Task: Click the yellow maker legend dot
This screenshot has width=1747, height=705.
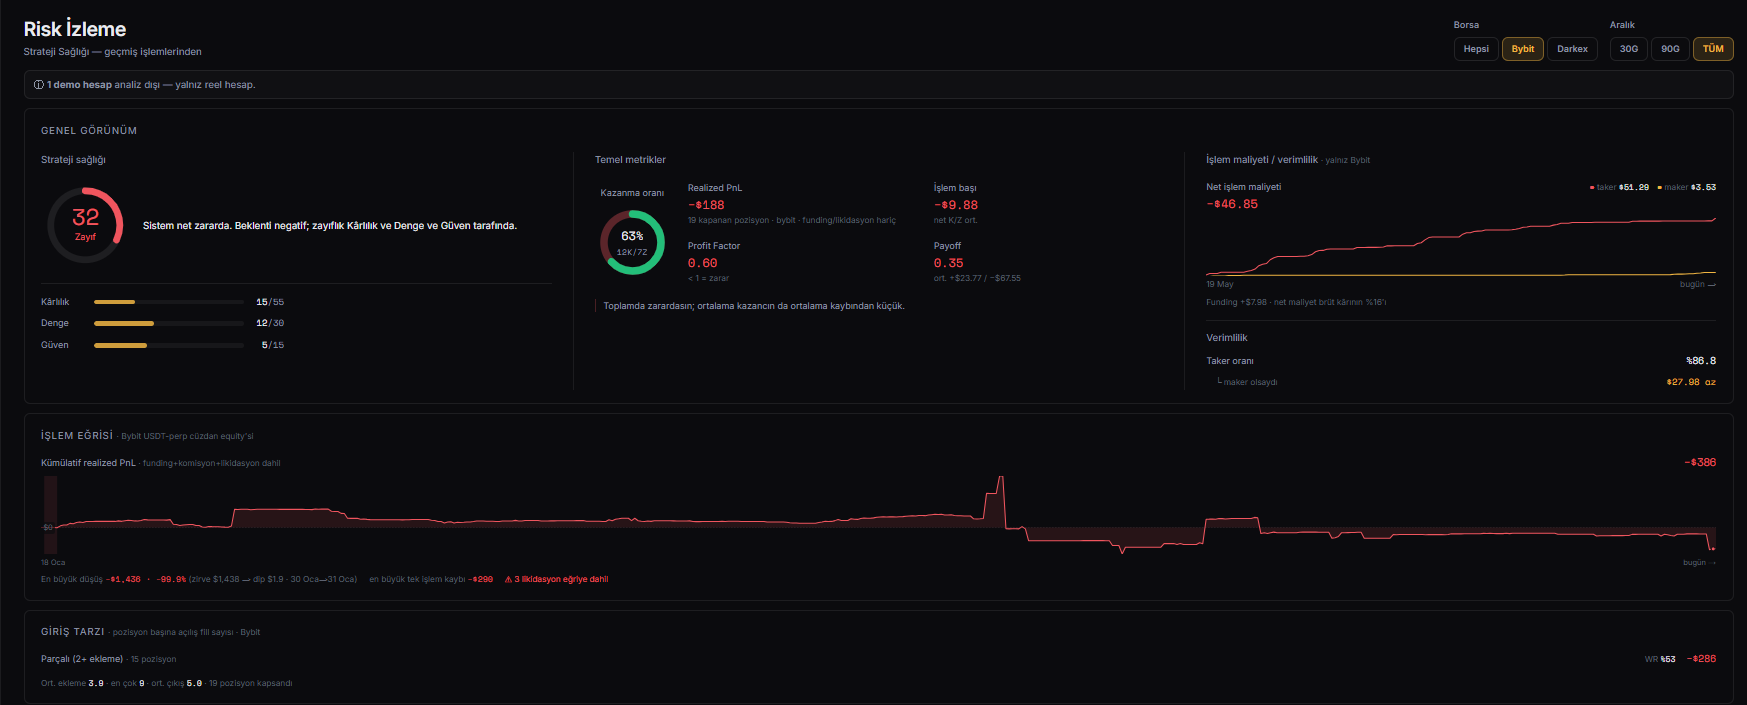Action: pos(1660,187)
